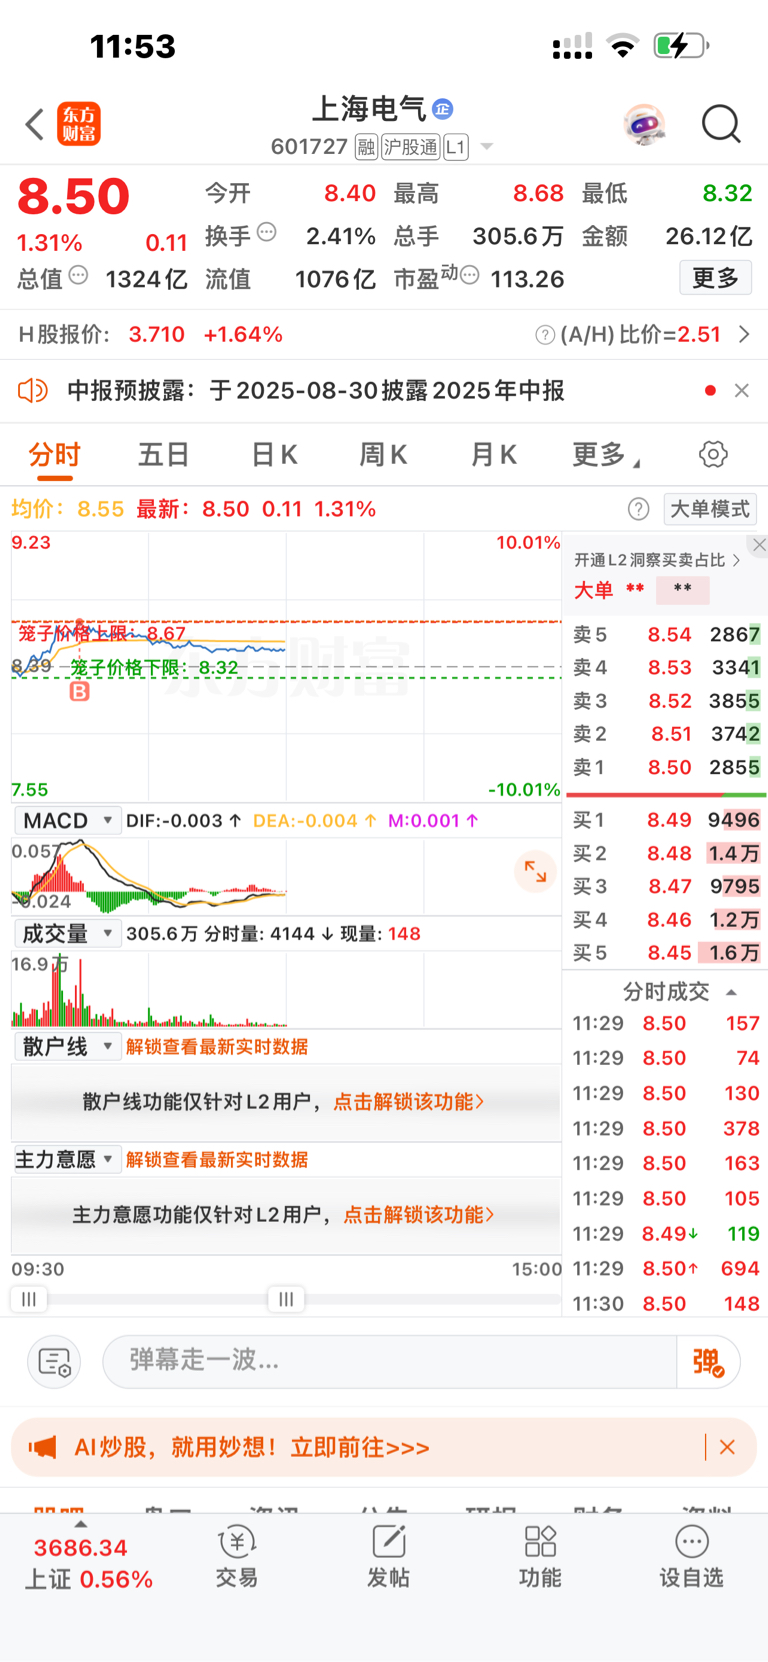Tap the back arrow icon

[x=35, y=125]
